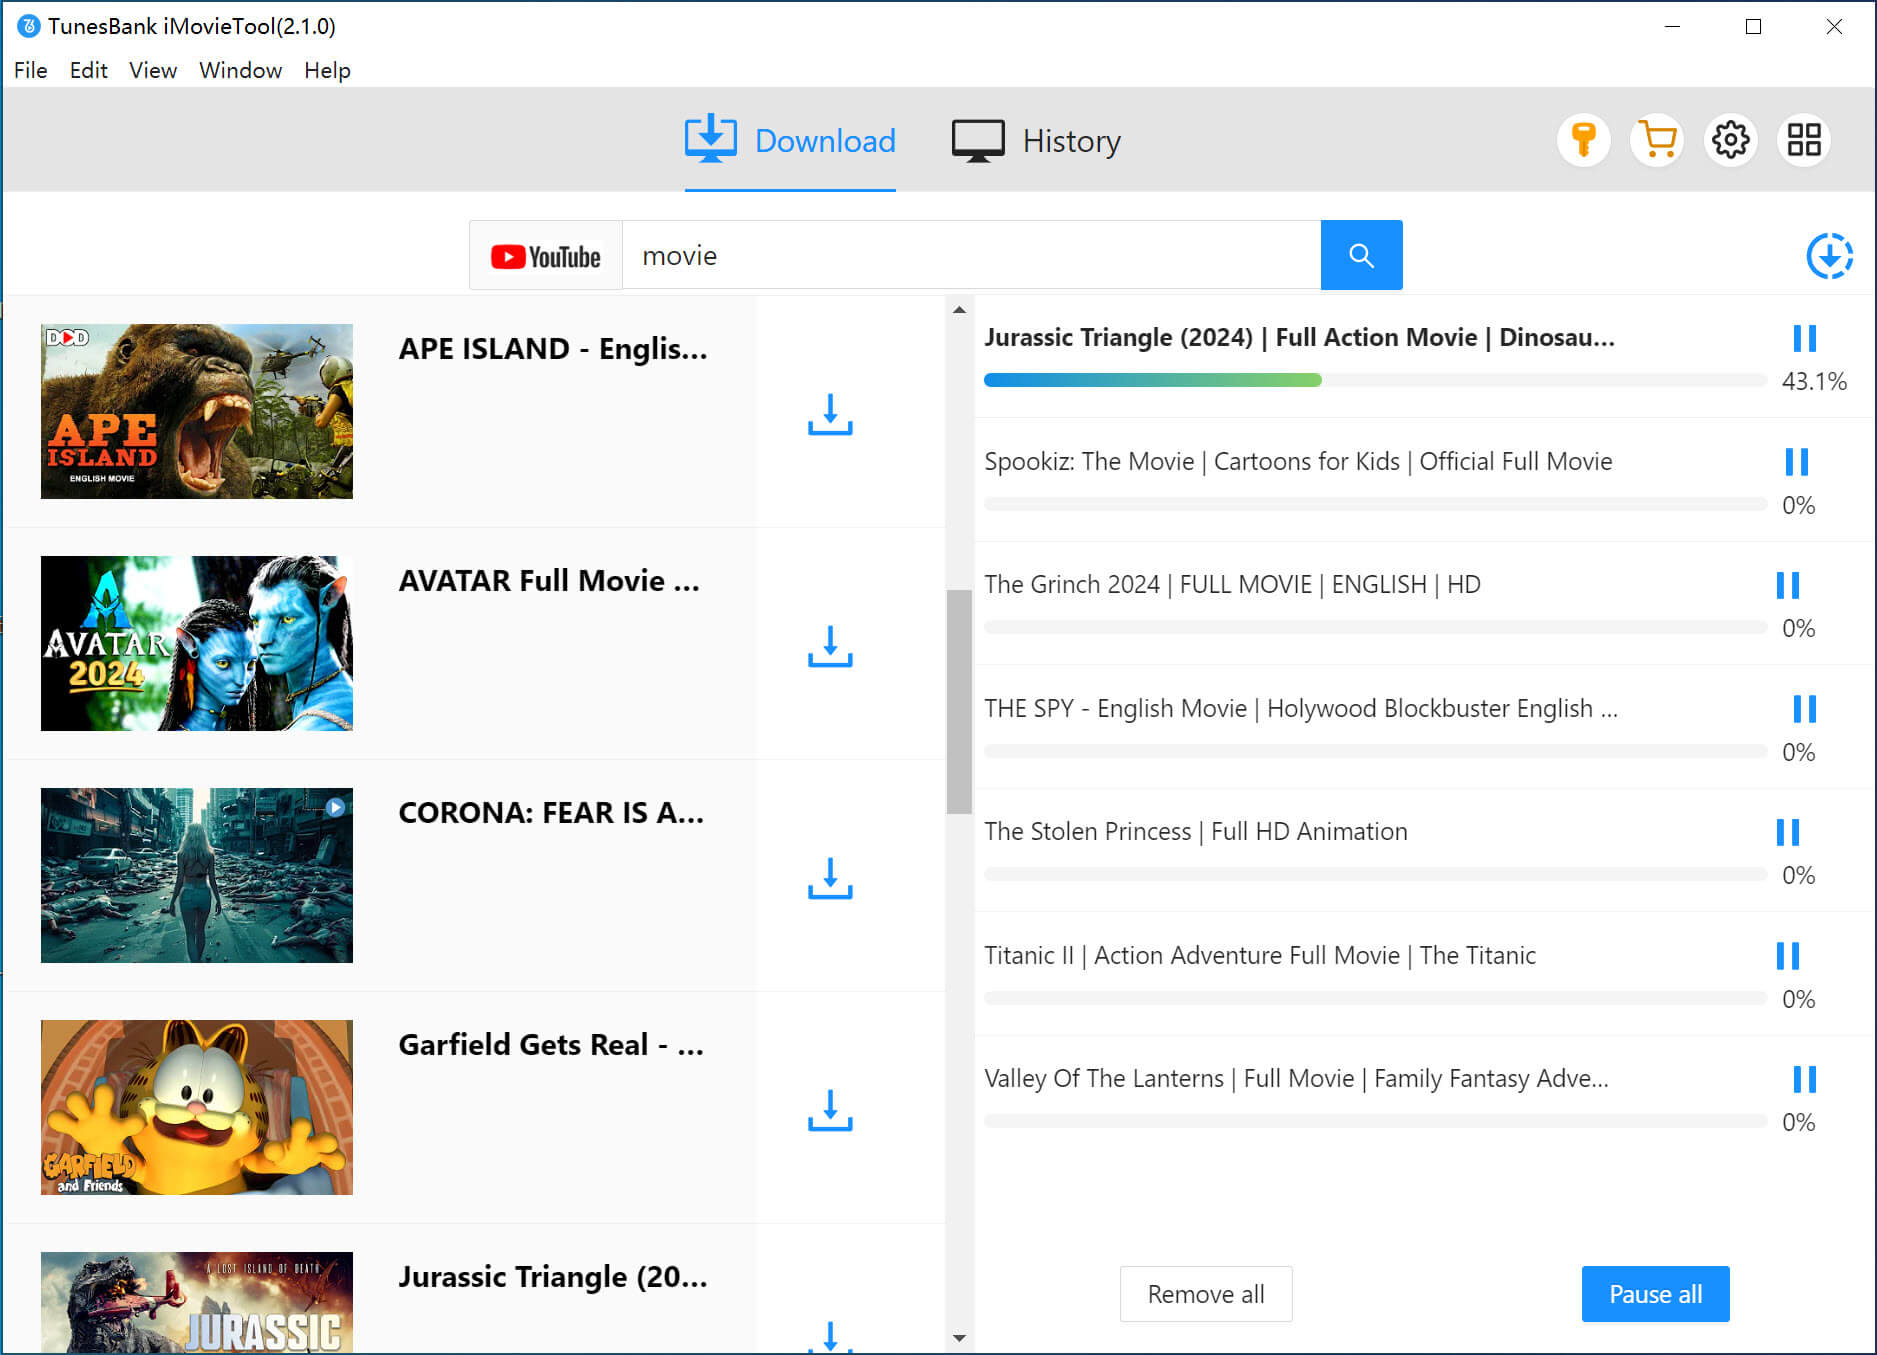Pause the Jurassic Triangle download
Image resolution: width=1877 pixels, height=1355 pixels.
click(1804, 338)
